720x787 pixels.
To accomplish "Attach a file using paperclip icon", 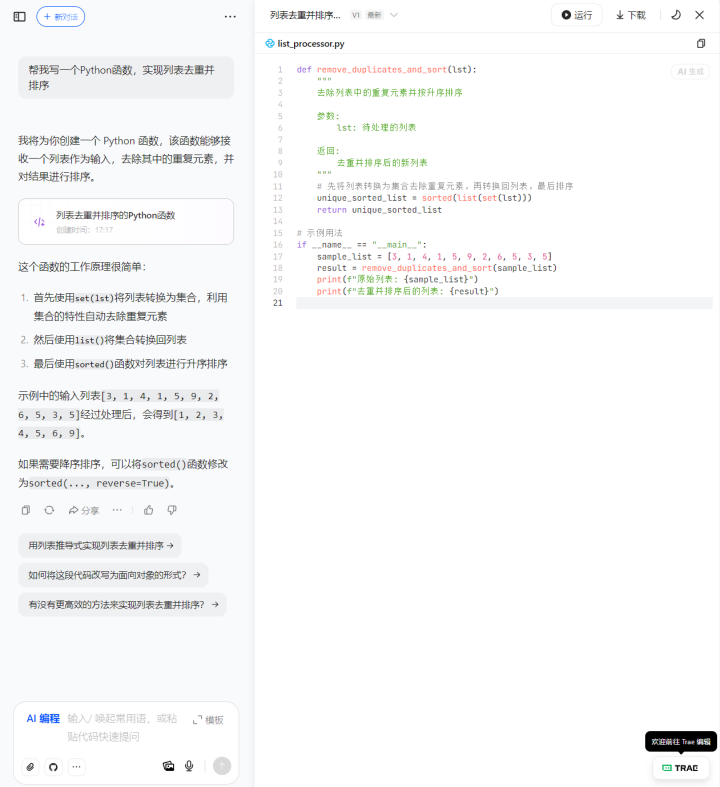I will [x=30, y=766].
